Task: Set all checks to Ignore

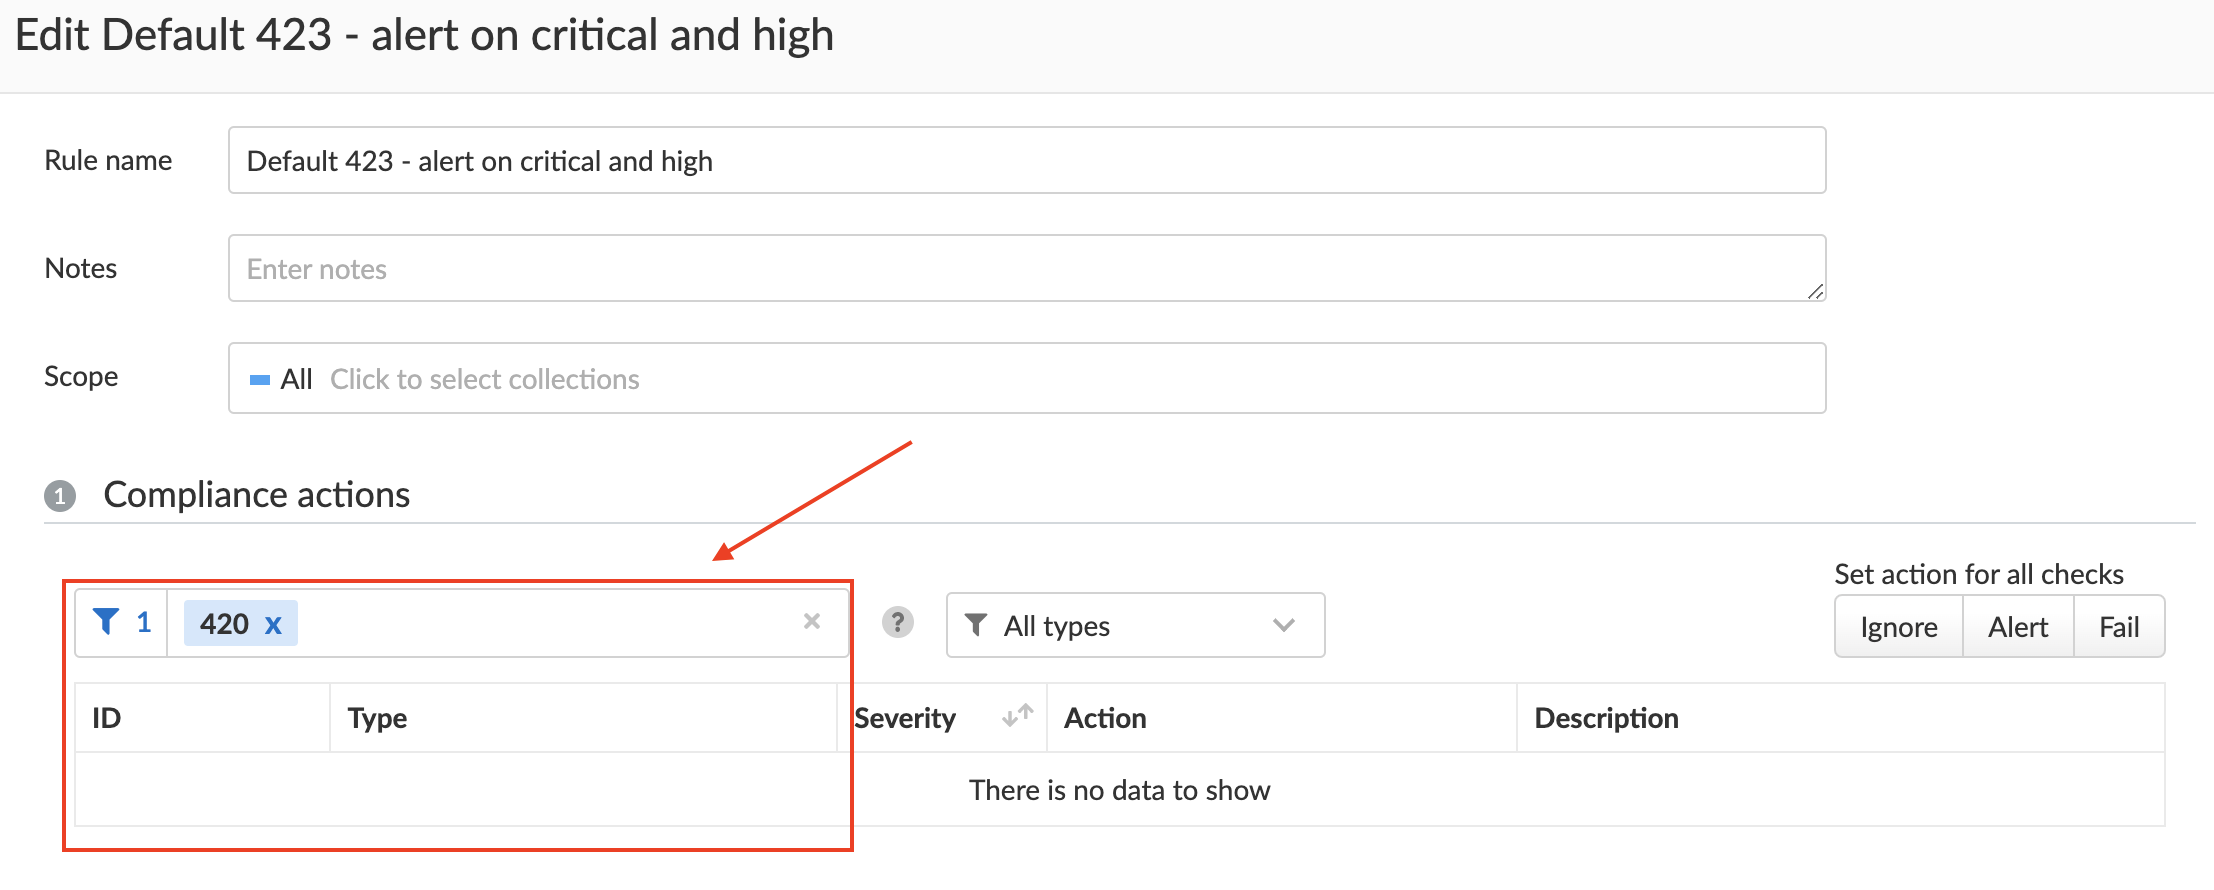Action: tap(1898, 627)
